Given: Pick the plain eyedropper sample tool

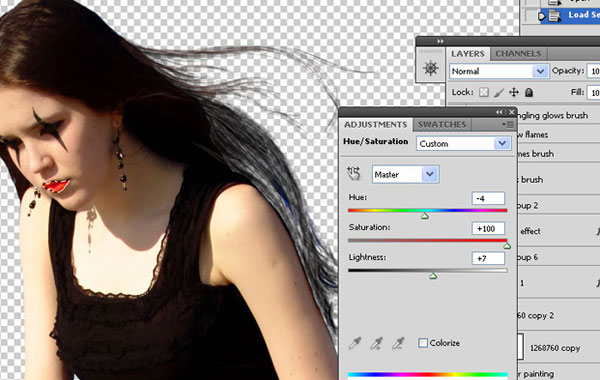Looking at the screenshot, I should tap(355, 343).
